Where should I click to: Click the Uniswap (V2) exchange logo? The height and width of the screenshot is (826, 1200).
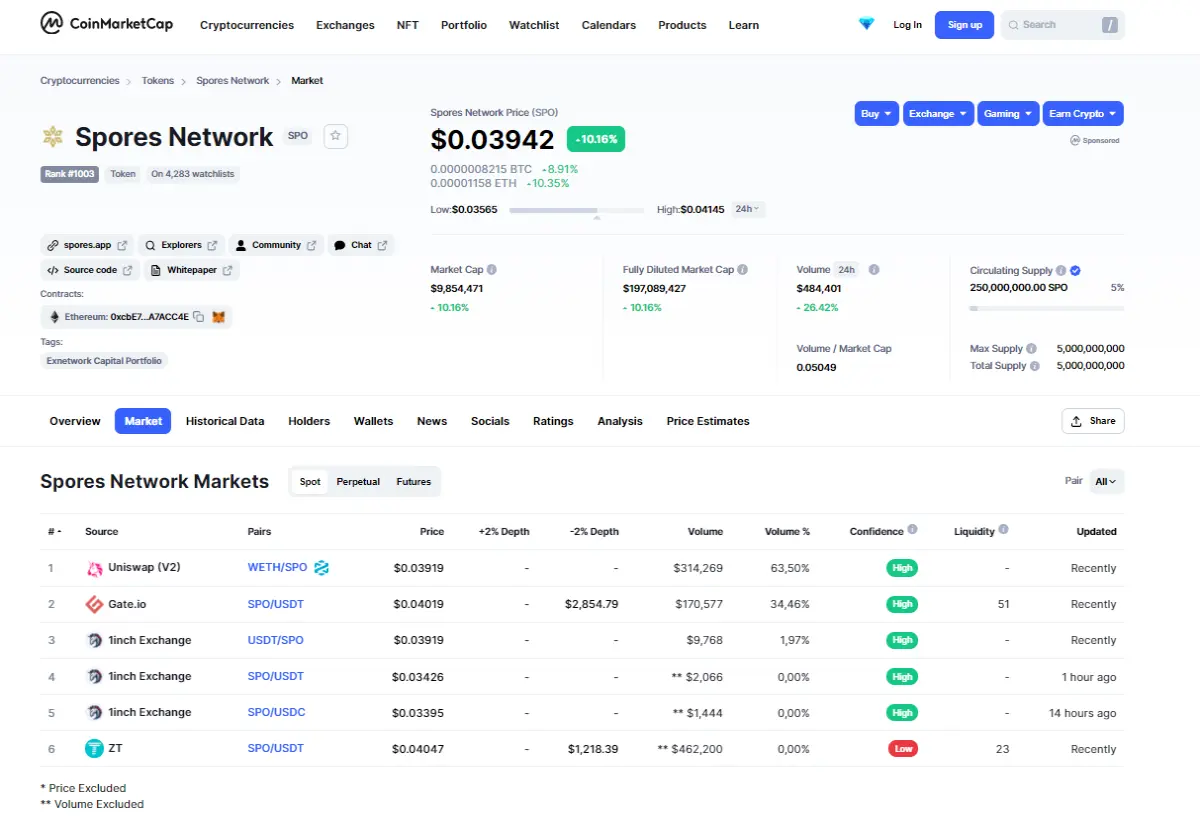[94, 568]
